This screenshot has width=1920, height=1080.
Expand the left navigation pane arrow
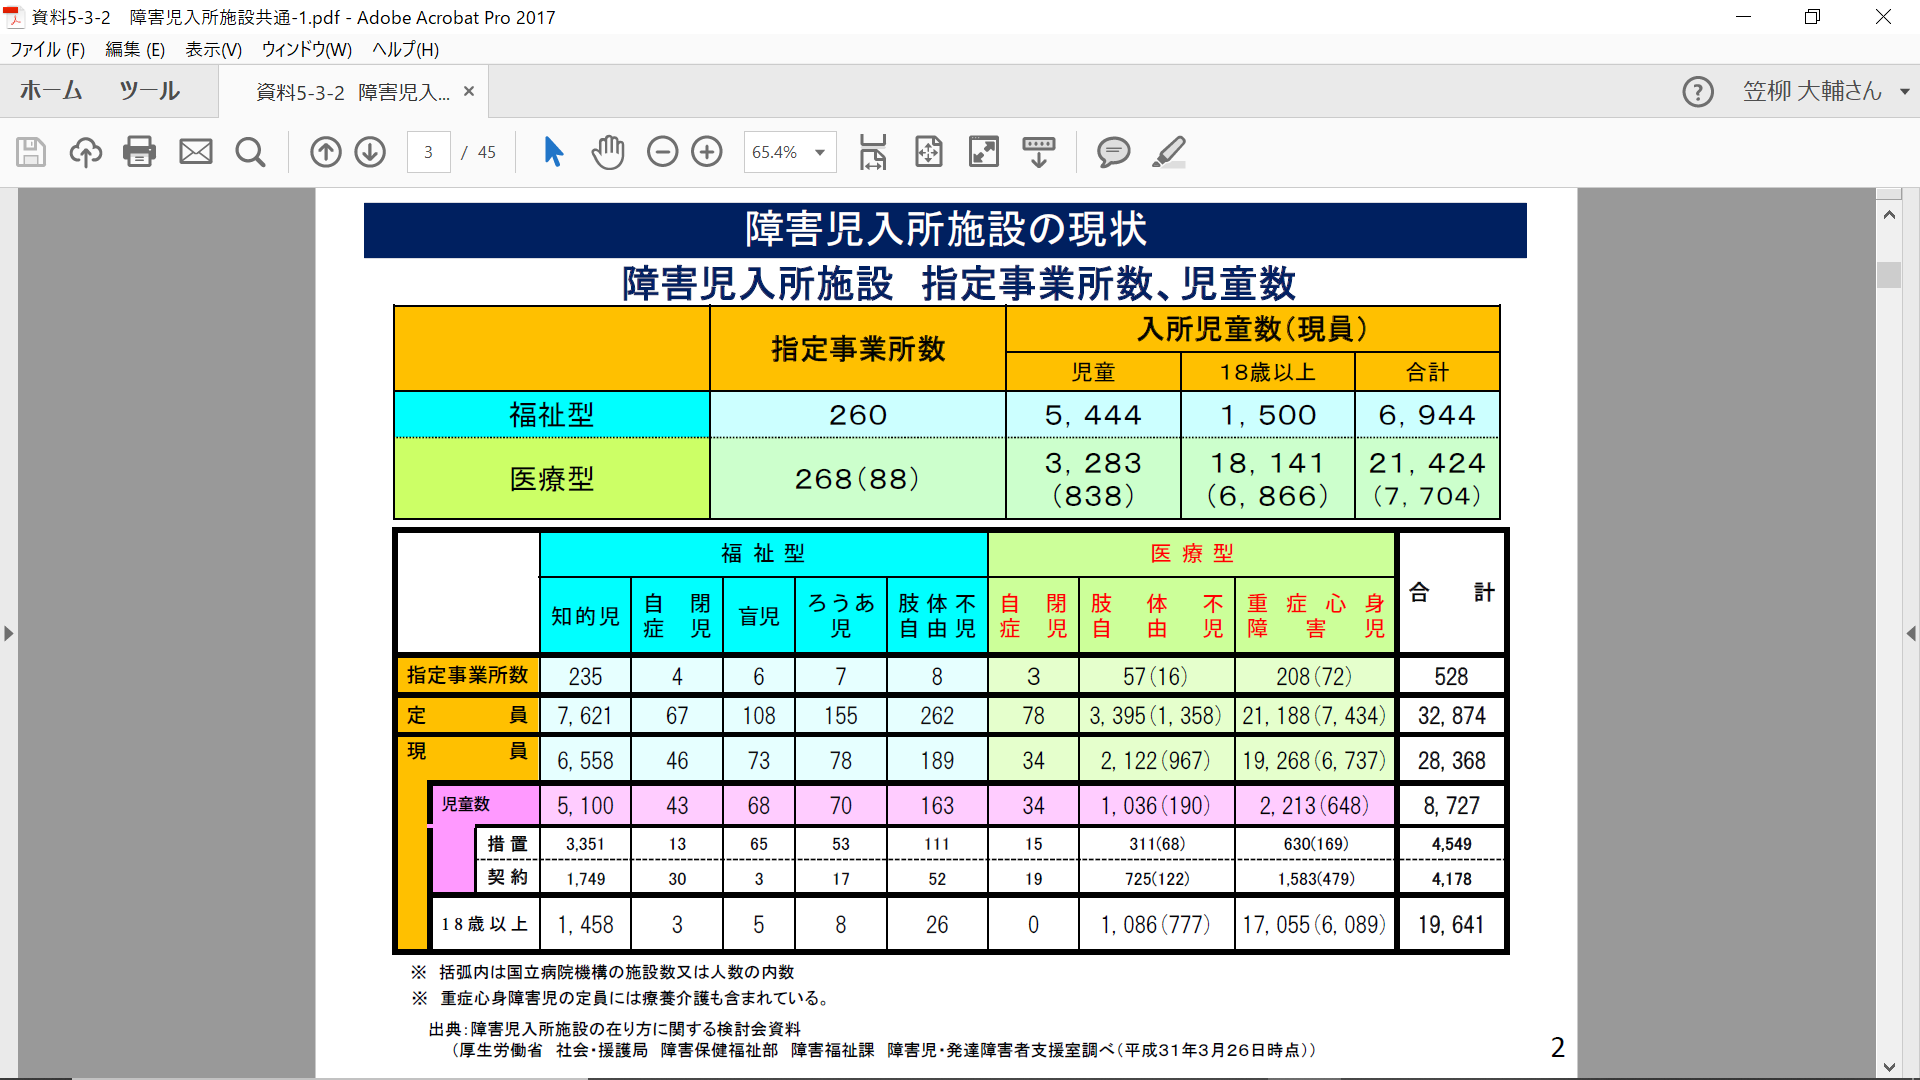point(9,633)
